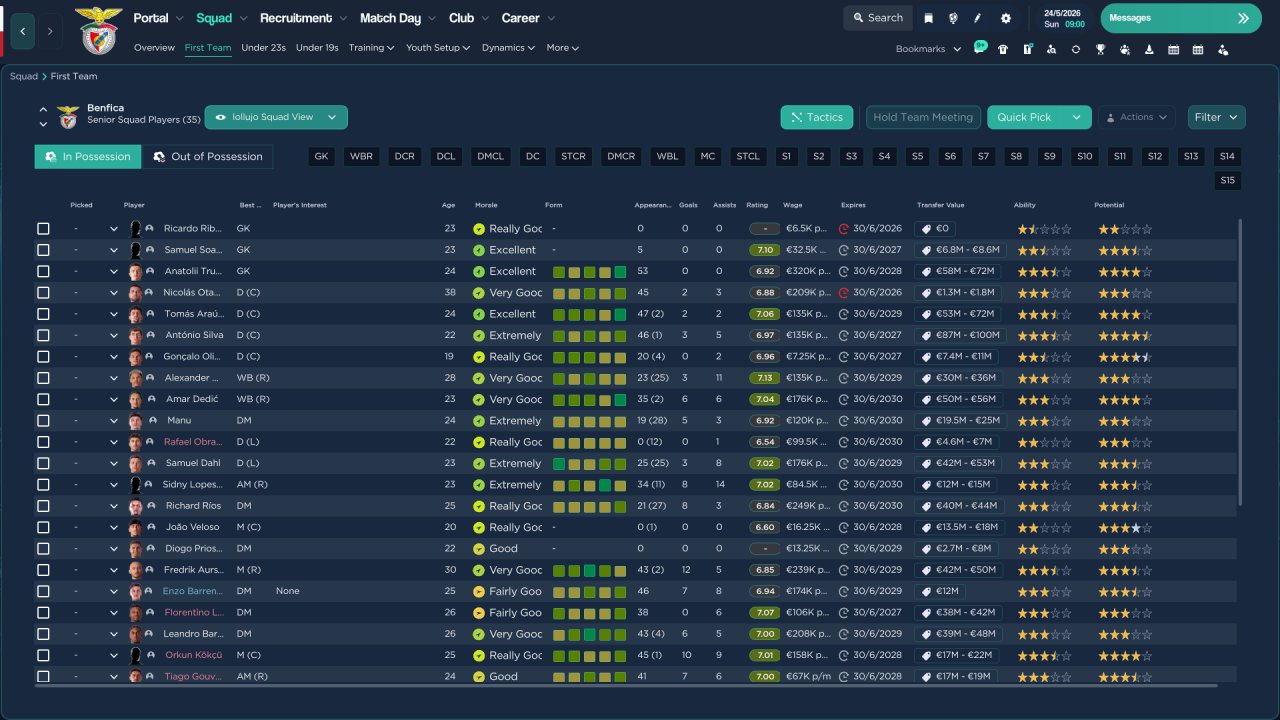Check the box for Samuel Dahl
Viewport: 1280px width, 720px height.
pos(43,463)
